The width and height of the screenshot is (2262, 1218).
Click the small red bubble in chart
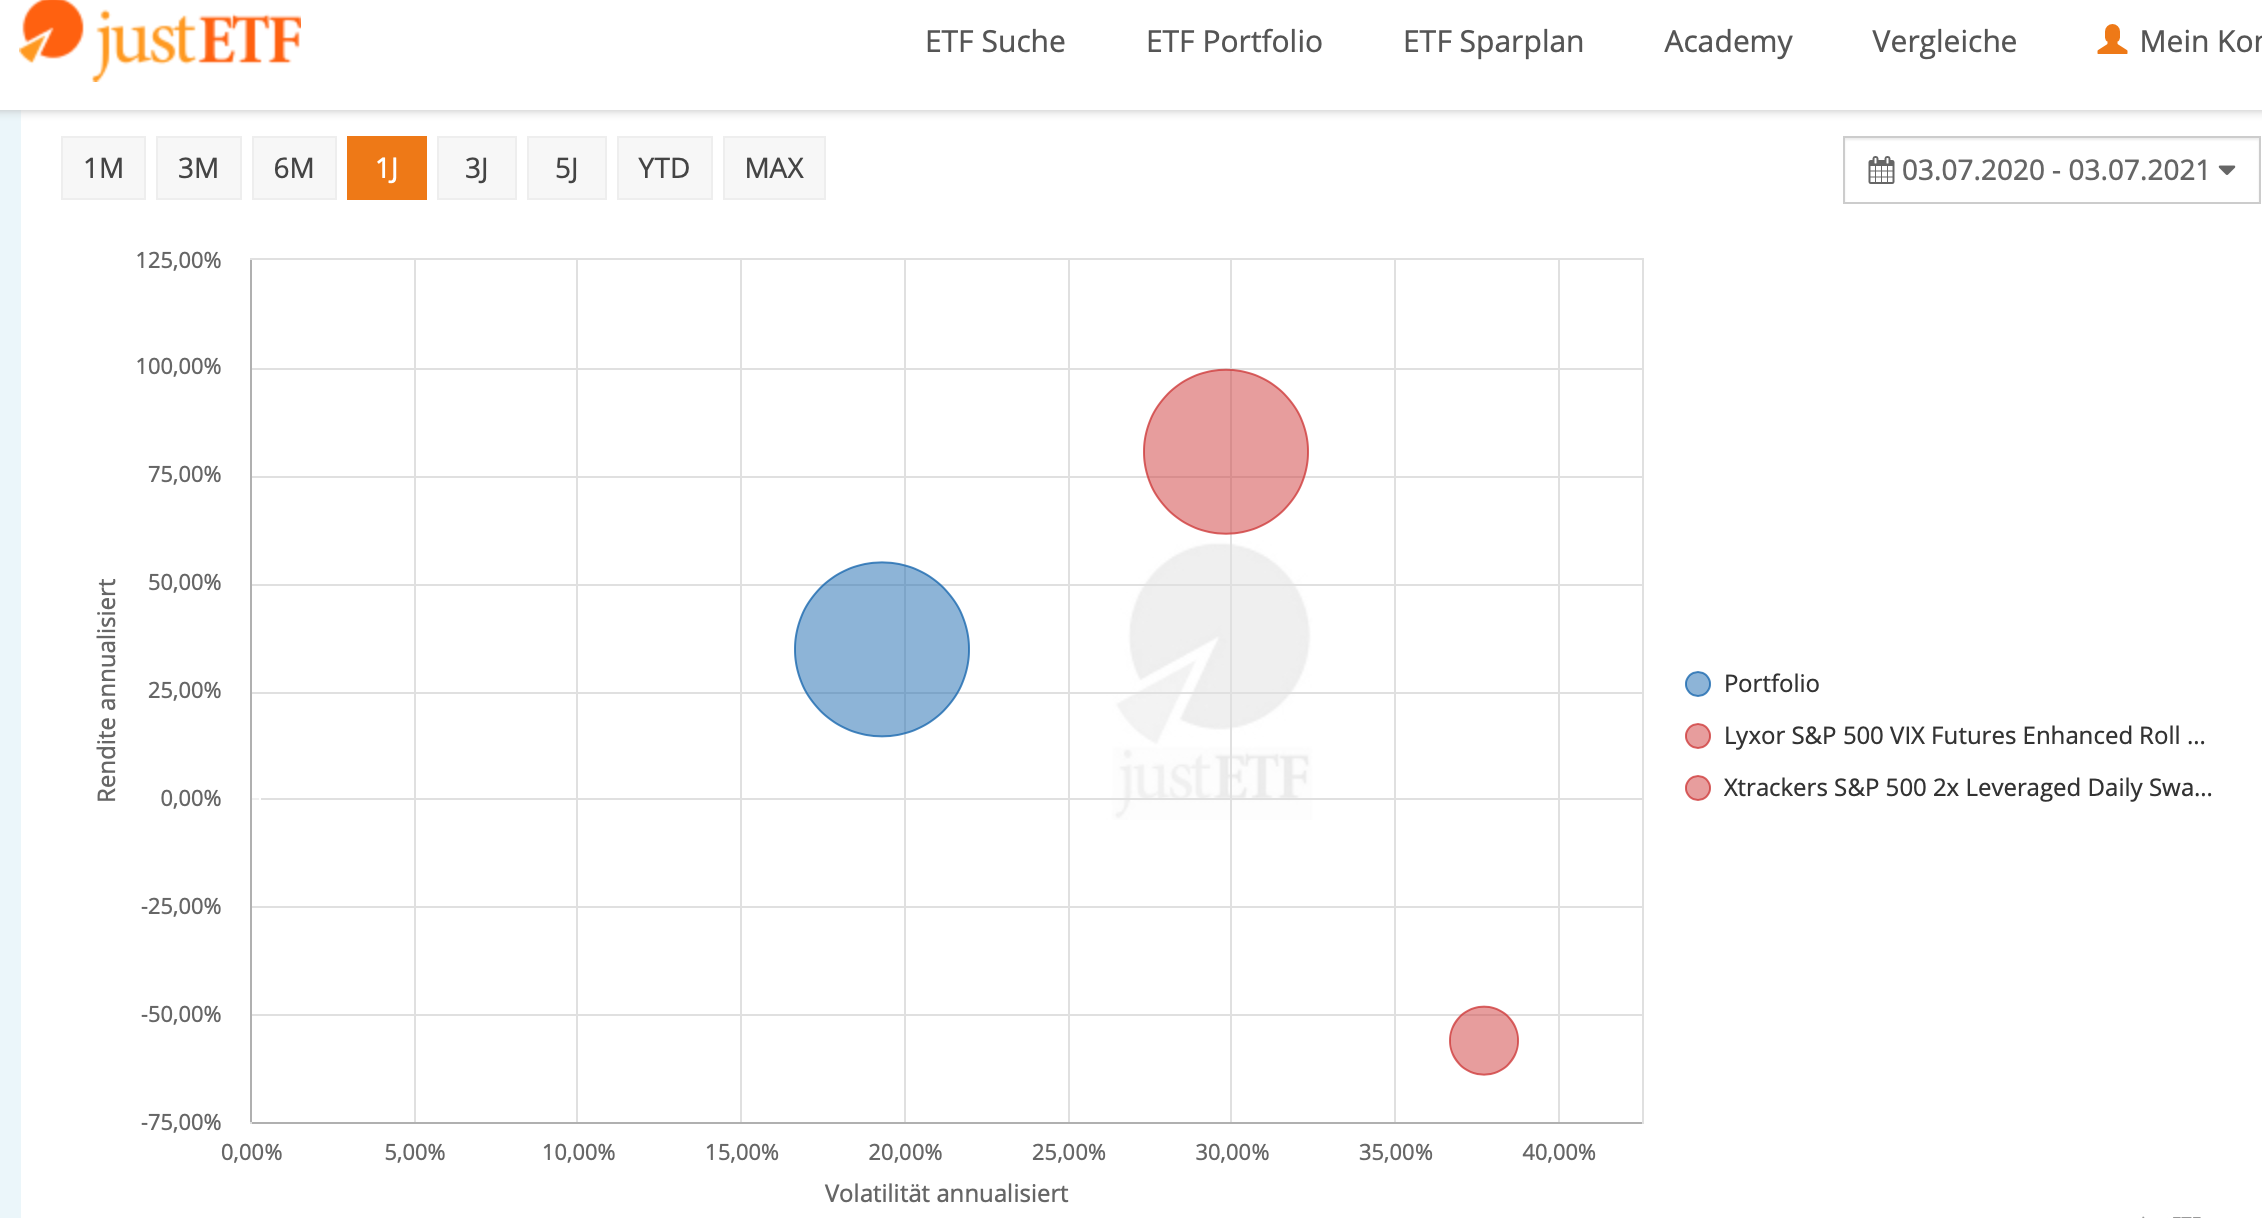coord(1483,1040)
